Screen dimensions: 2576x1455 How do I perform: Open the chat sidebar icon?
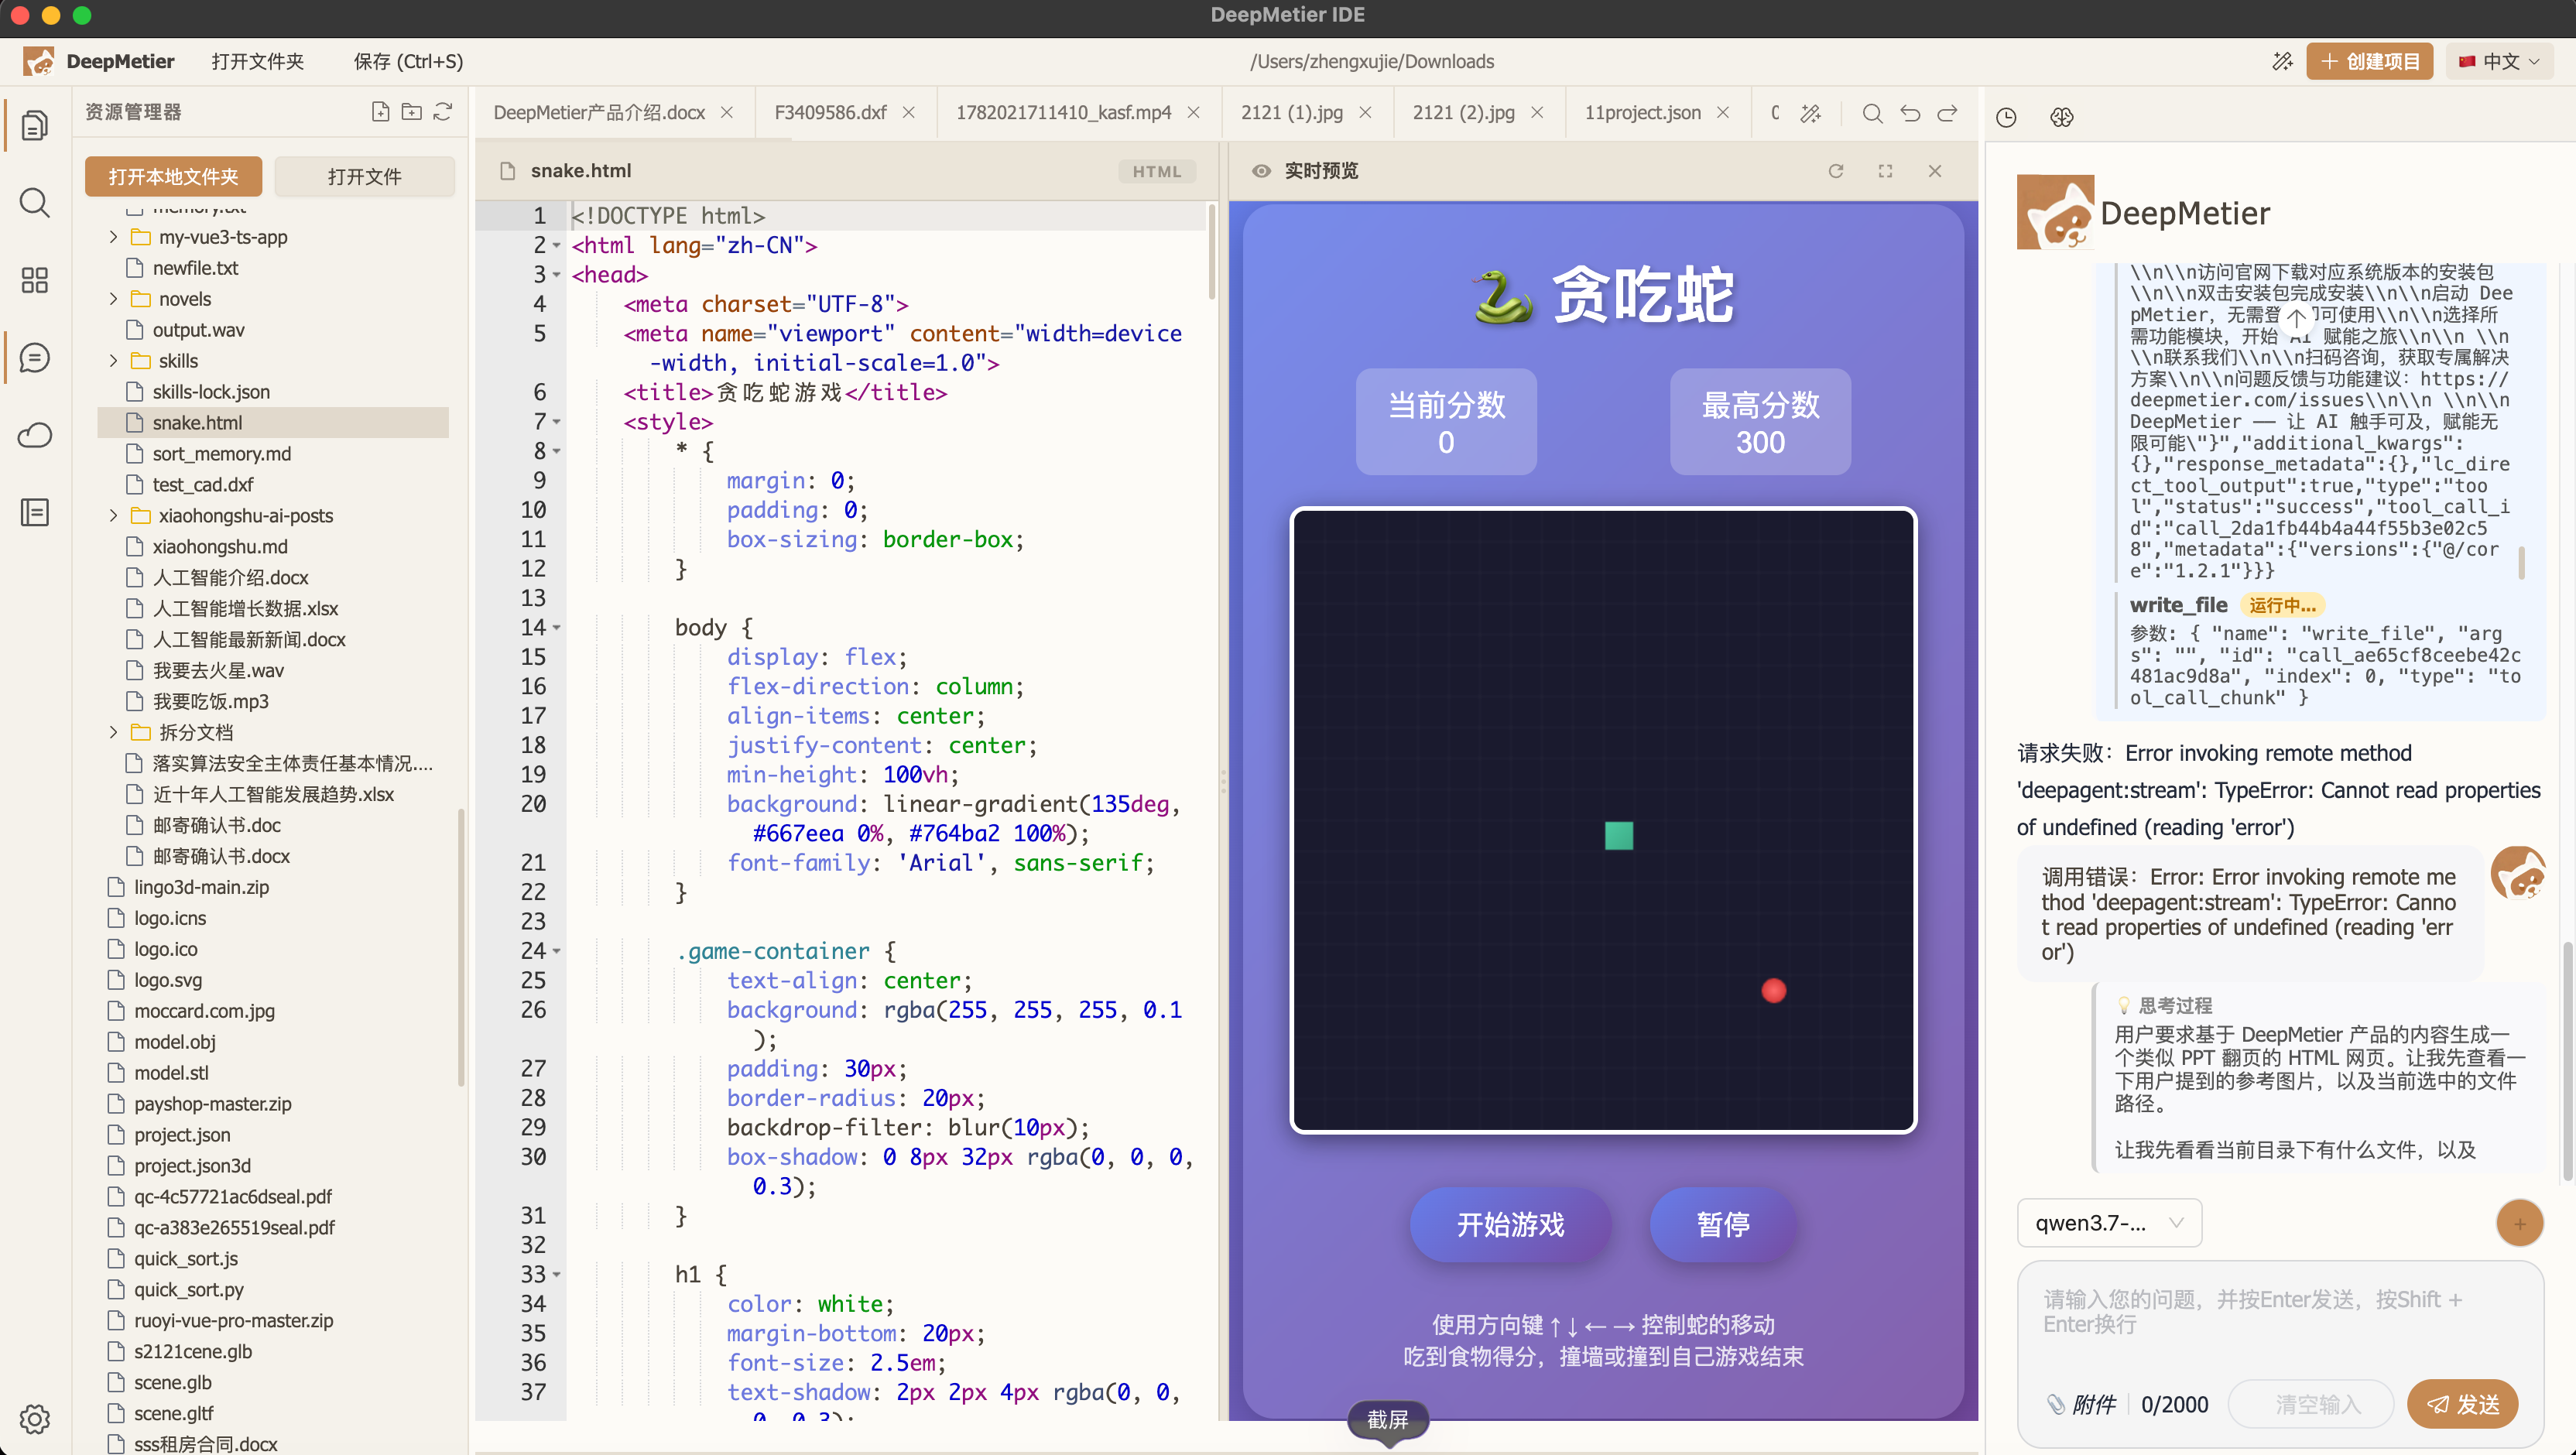tap(35, 358)
